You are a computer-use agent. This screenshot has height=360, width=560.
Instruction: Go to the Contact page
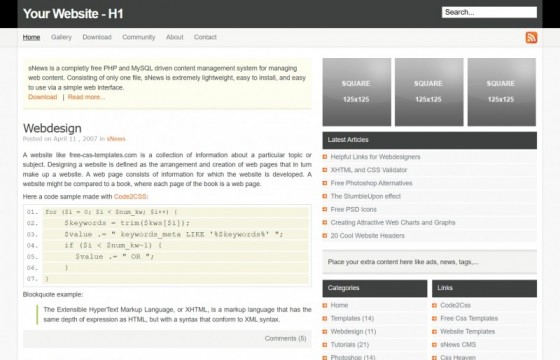[205, 37]
